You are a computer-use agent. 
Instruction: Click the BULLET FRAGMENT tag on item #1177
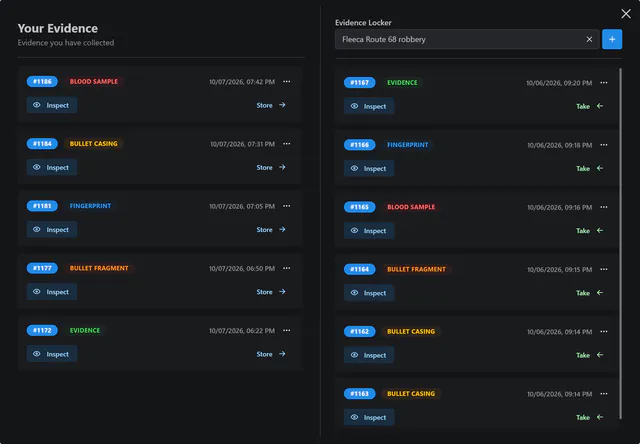[99, 268]
